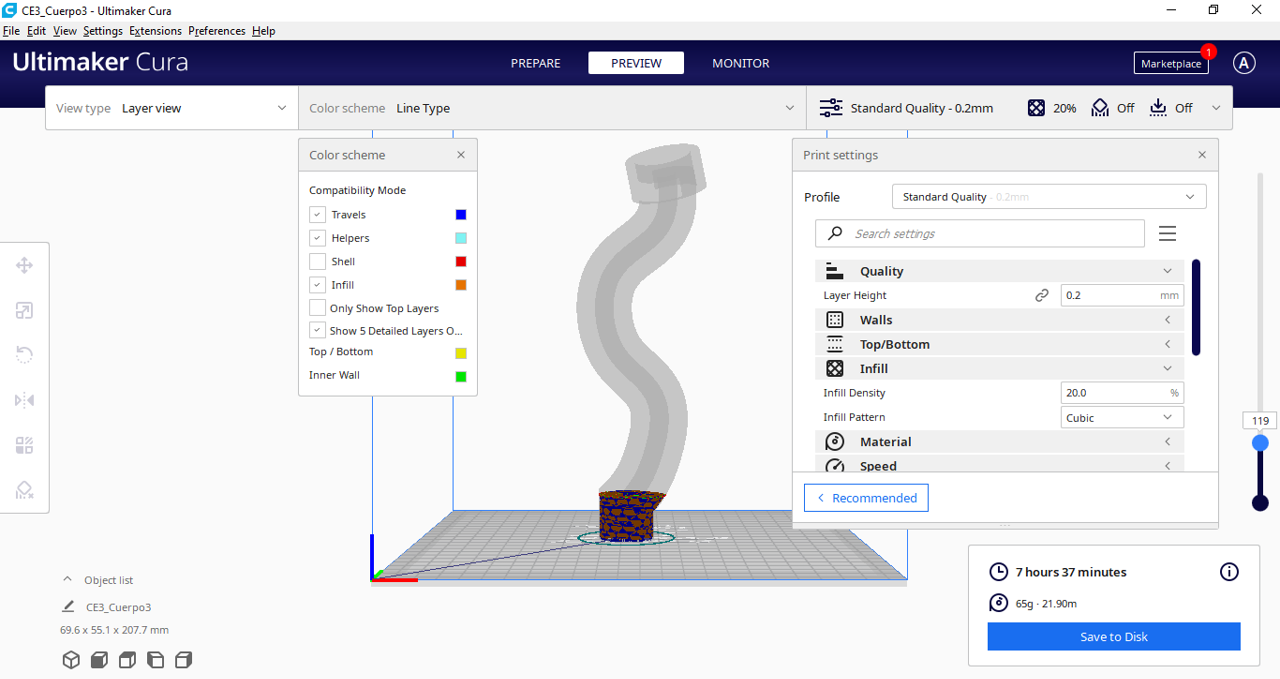The height and width of the screenshot is (679, 1280).
Task: Open the Infill Pattern Cubic dropdown
Action: coord(1122,417)
